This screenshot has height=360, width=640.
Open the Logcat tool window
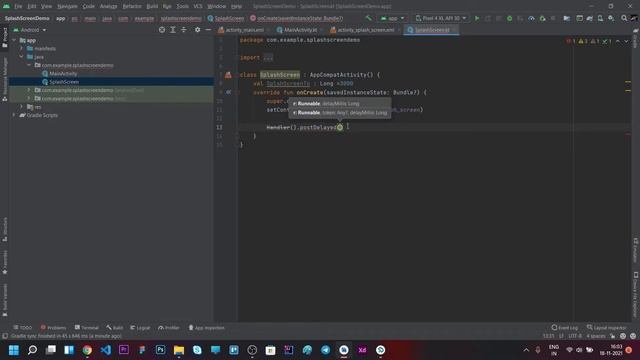point(140,328)
